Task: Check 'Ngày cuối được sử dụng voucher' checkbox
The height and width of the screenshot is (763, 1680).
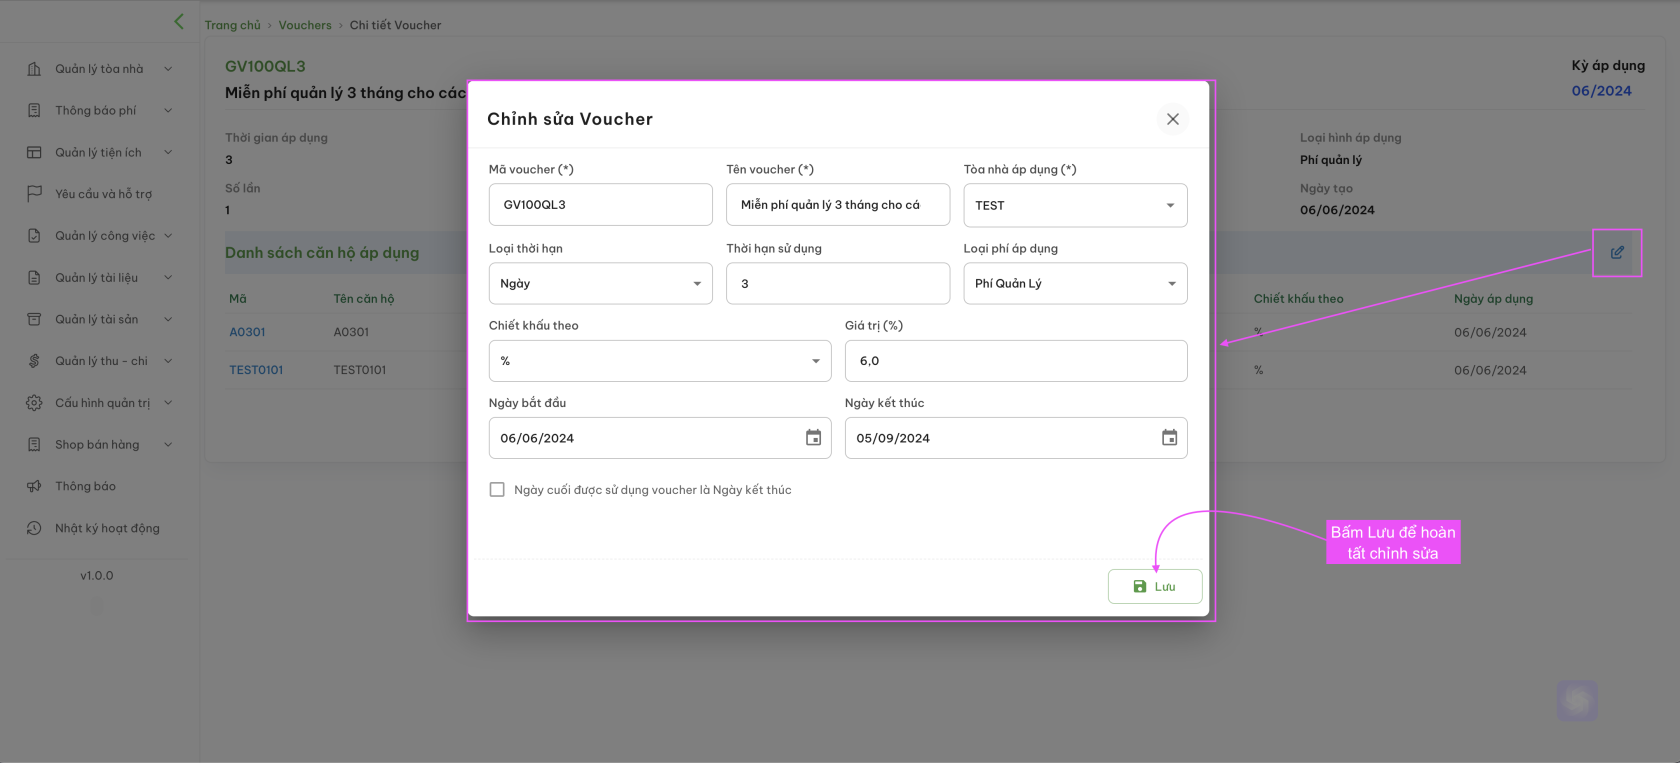Action: [497, 490]
